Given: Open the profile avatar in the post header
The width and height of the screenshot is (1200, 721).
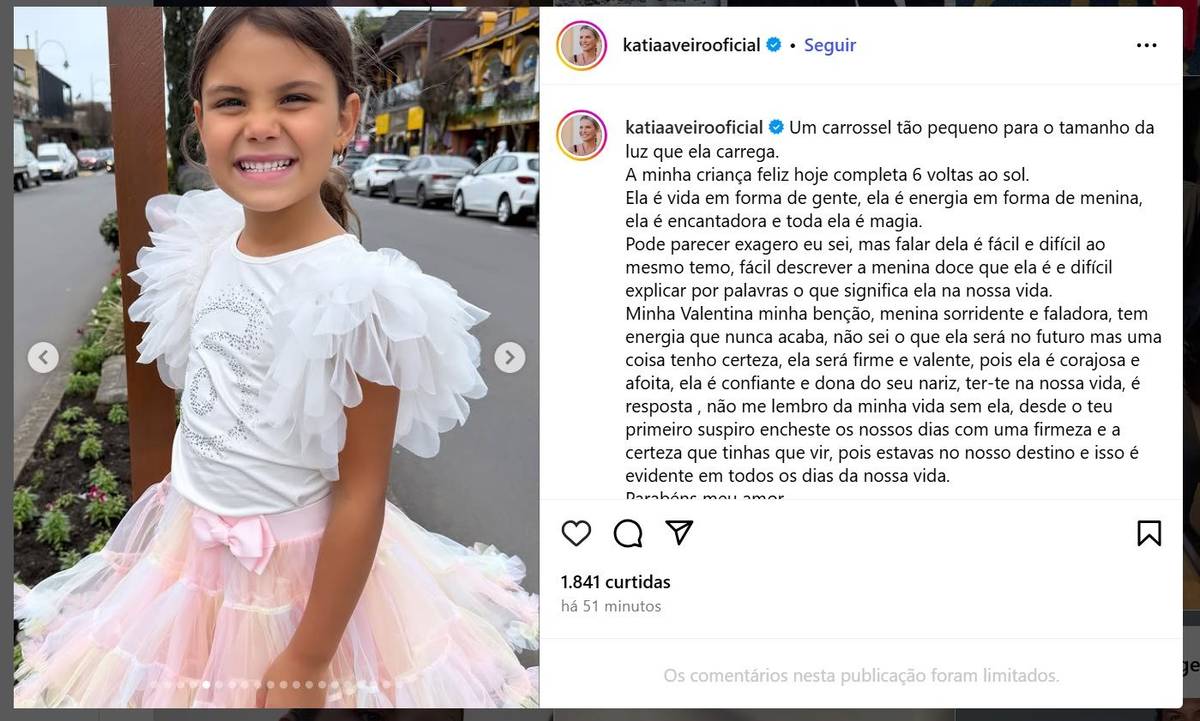Looking at the screenshot, I should tap(582, 45).
